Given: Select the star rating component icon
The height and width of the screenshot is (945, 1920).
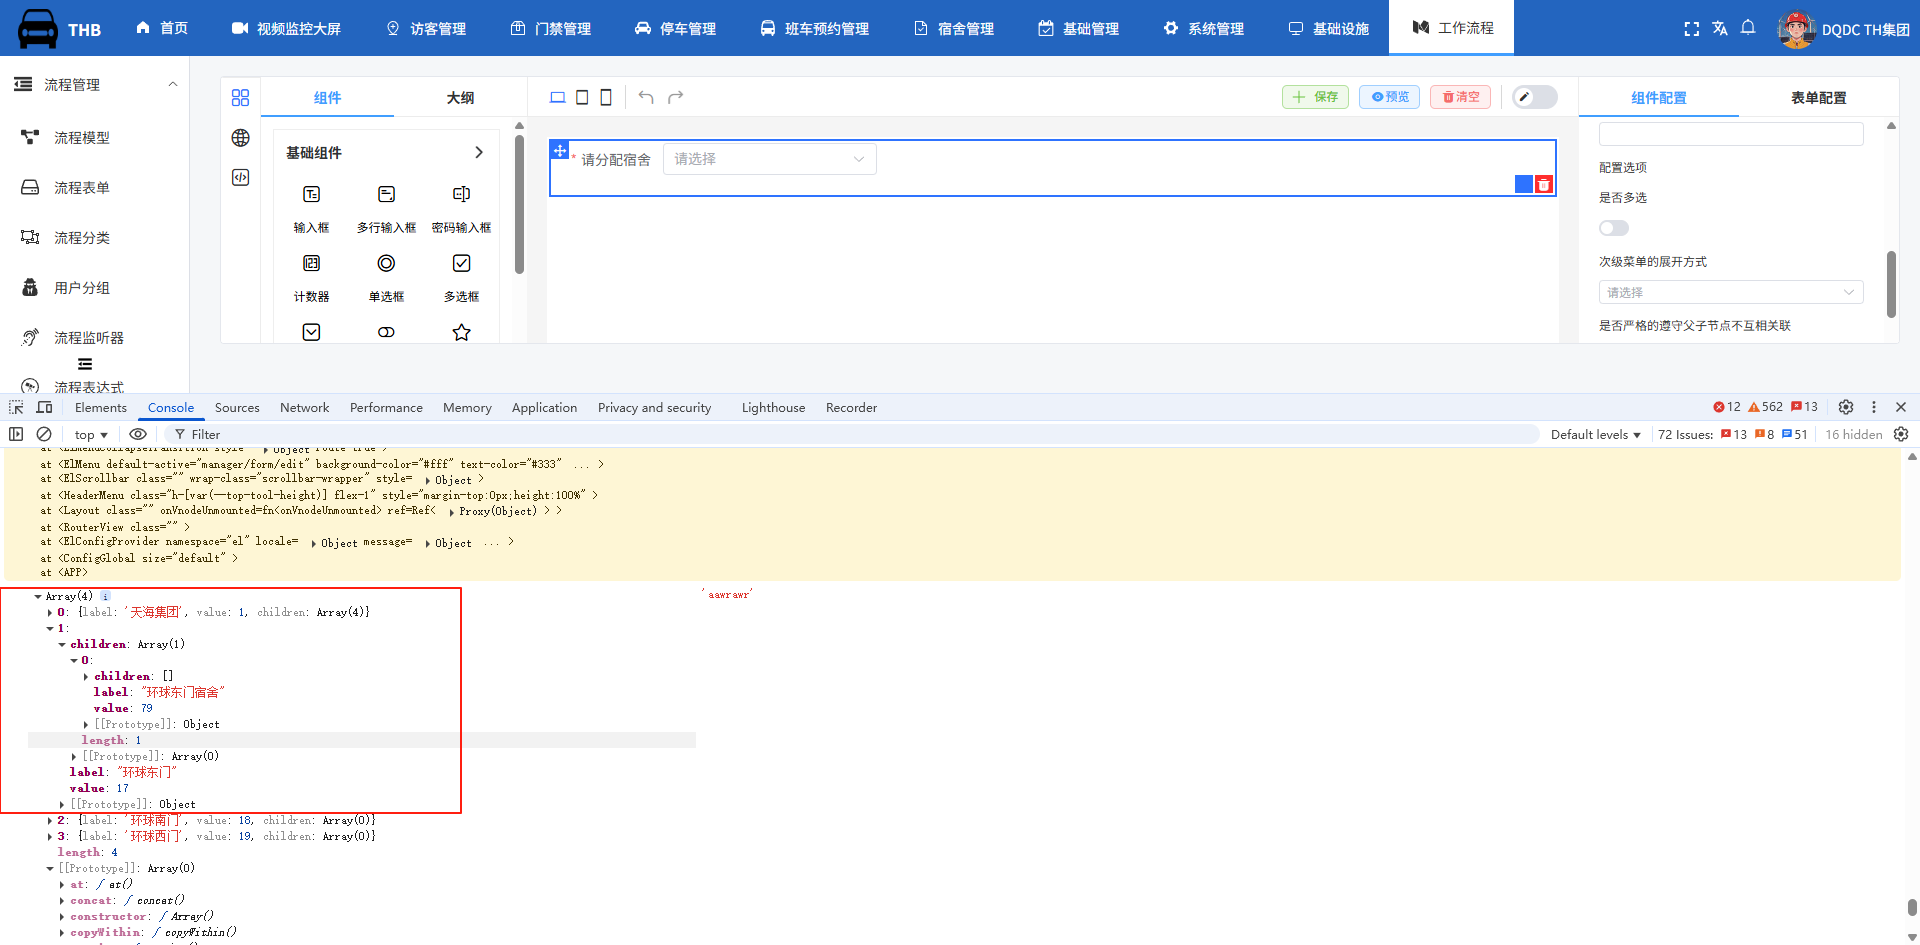Looking at the screenshot, I should pyautogui.click(x=461, y=332).
